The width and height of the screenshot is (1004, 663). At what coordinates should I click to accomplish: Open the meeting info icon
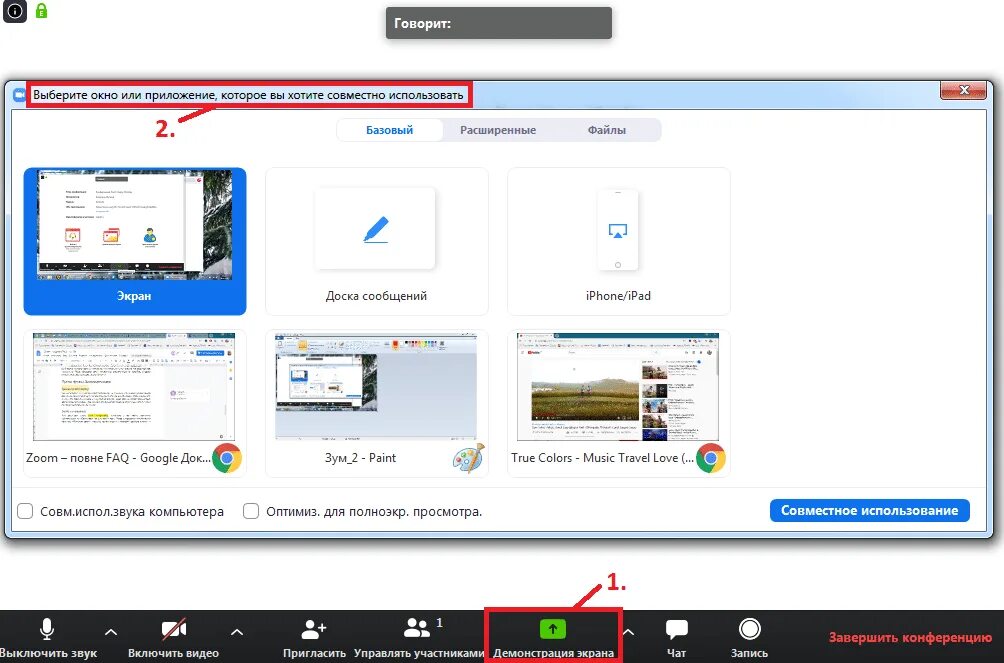[15, 11]
